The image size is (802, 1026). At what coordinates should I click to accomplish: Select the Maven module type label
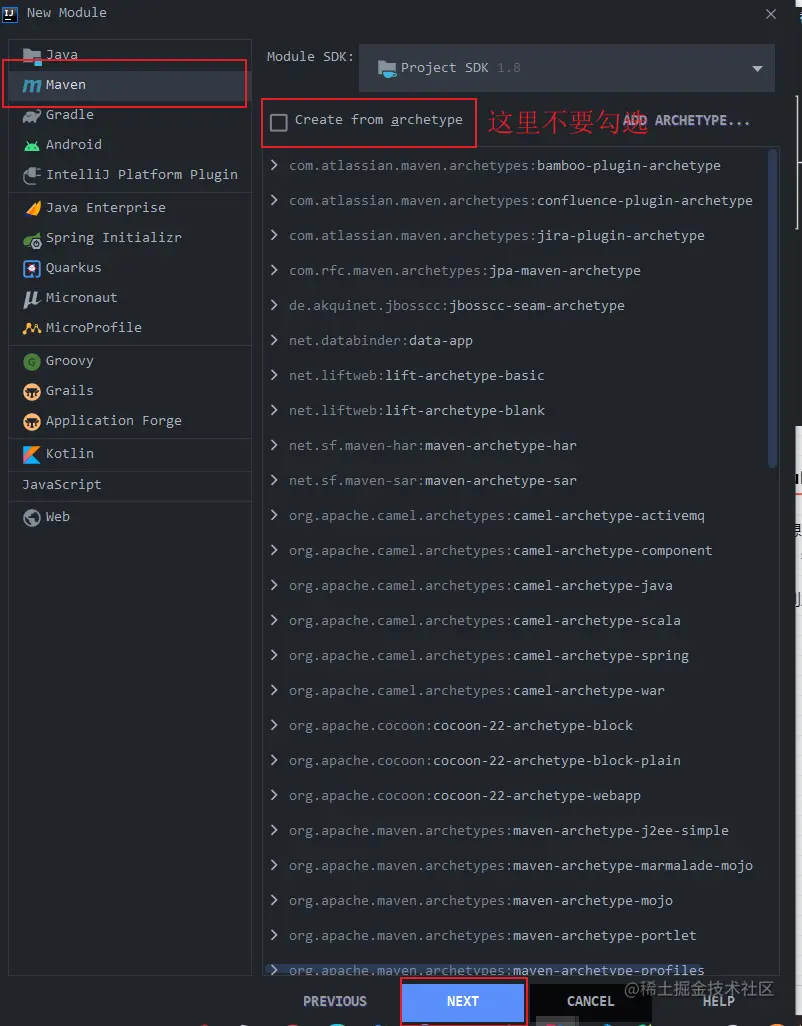[65, 85]
